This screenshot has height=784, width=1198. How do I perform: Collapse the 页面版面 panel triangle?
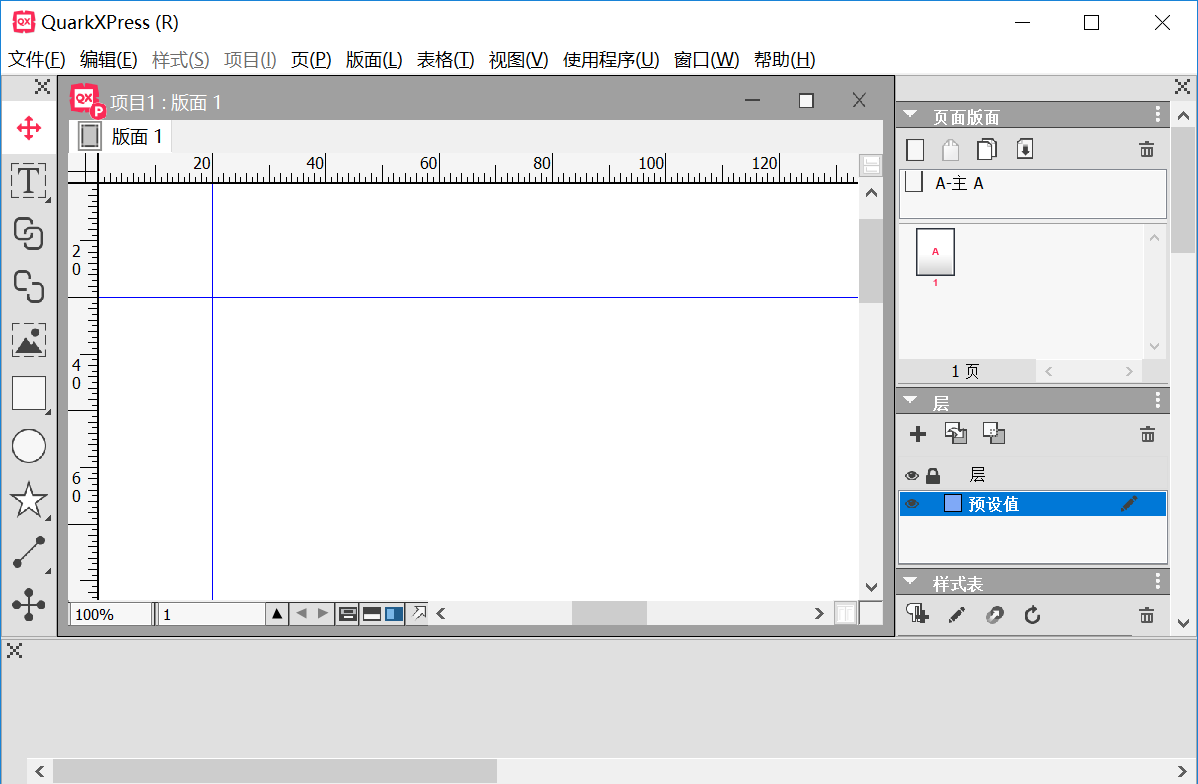(x=910, y=115)
